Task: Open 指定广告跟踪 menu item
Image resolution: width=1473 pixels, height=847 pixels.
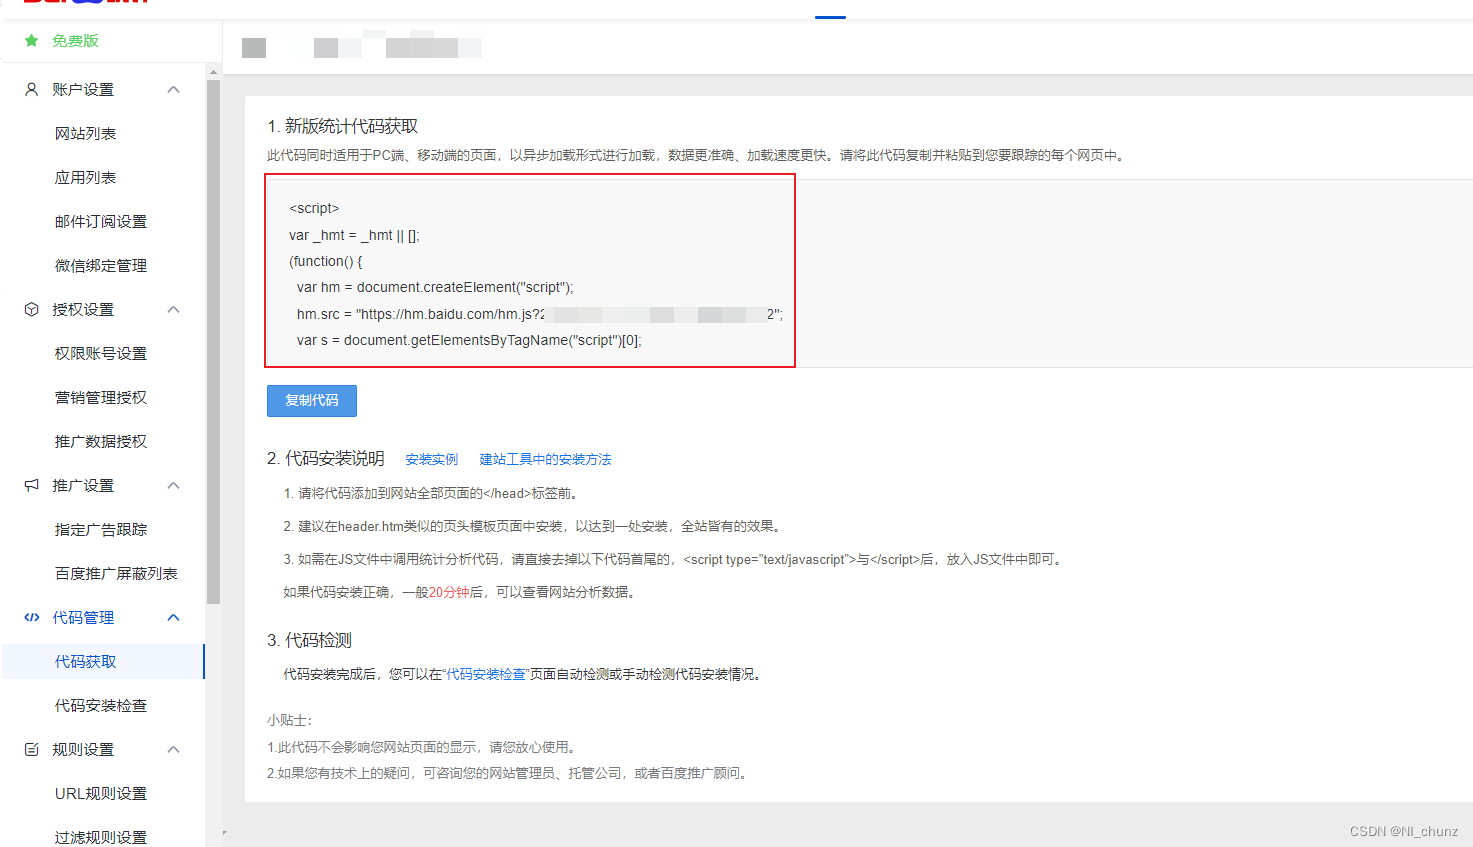Action: [x=100, y=529]
